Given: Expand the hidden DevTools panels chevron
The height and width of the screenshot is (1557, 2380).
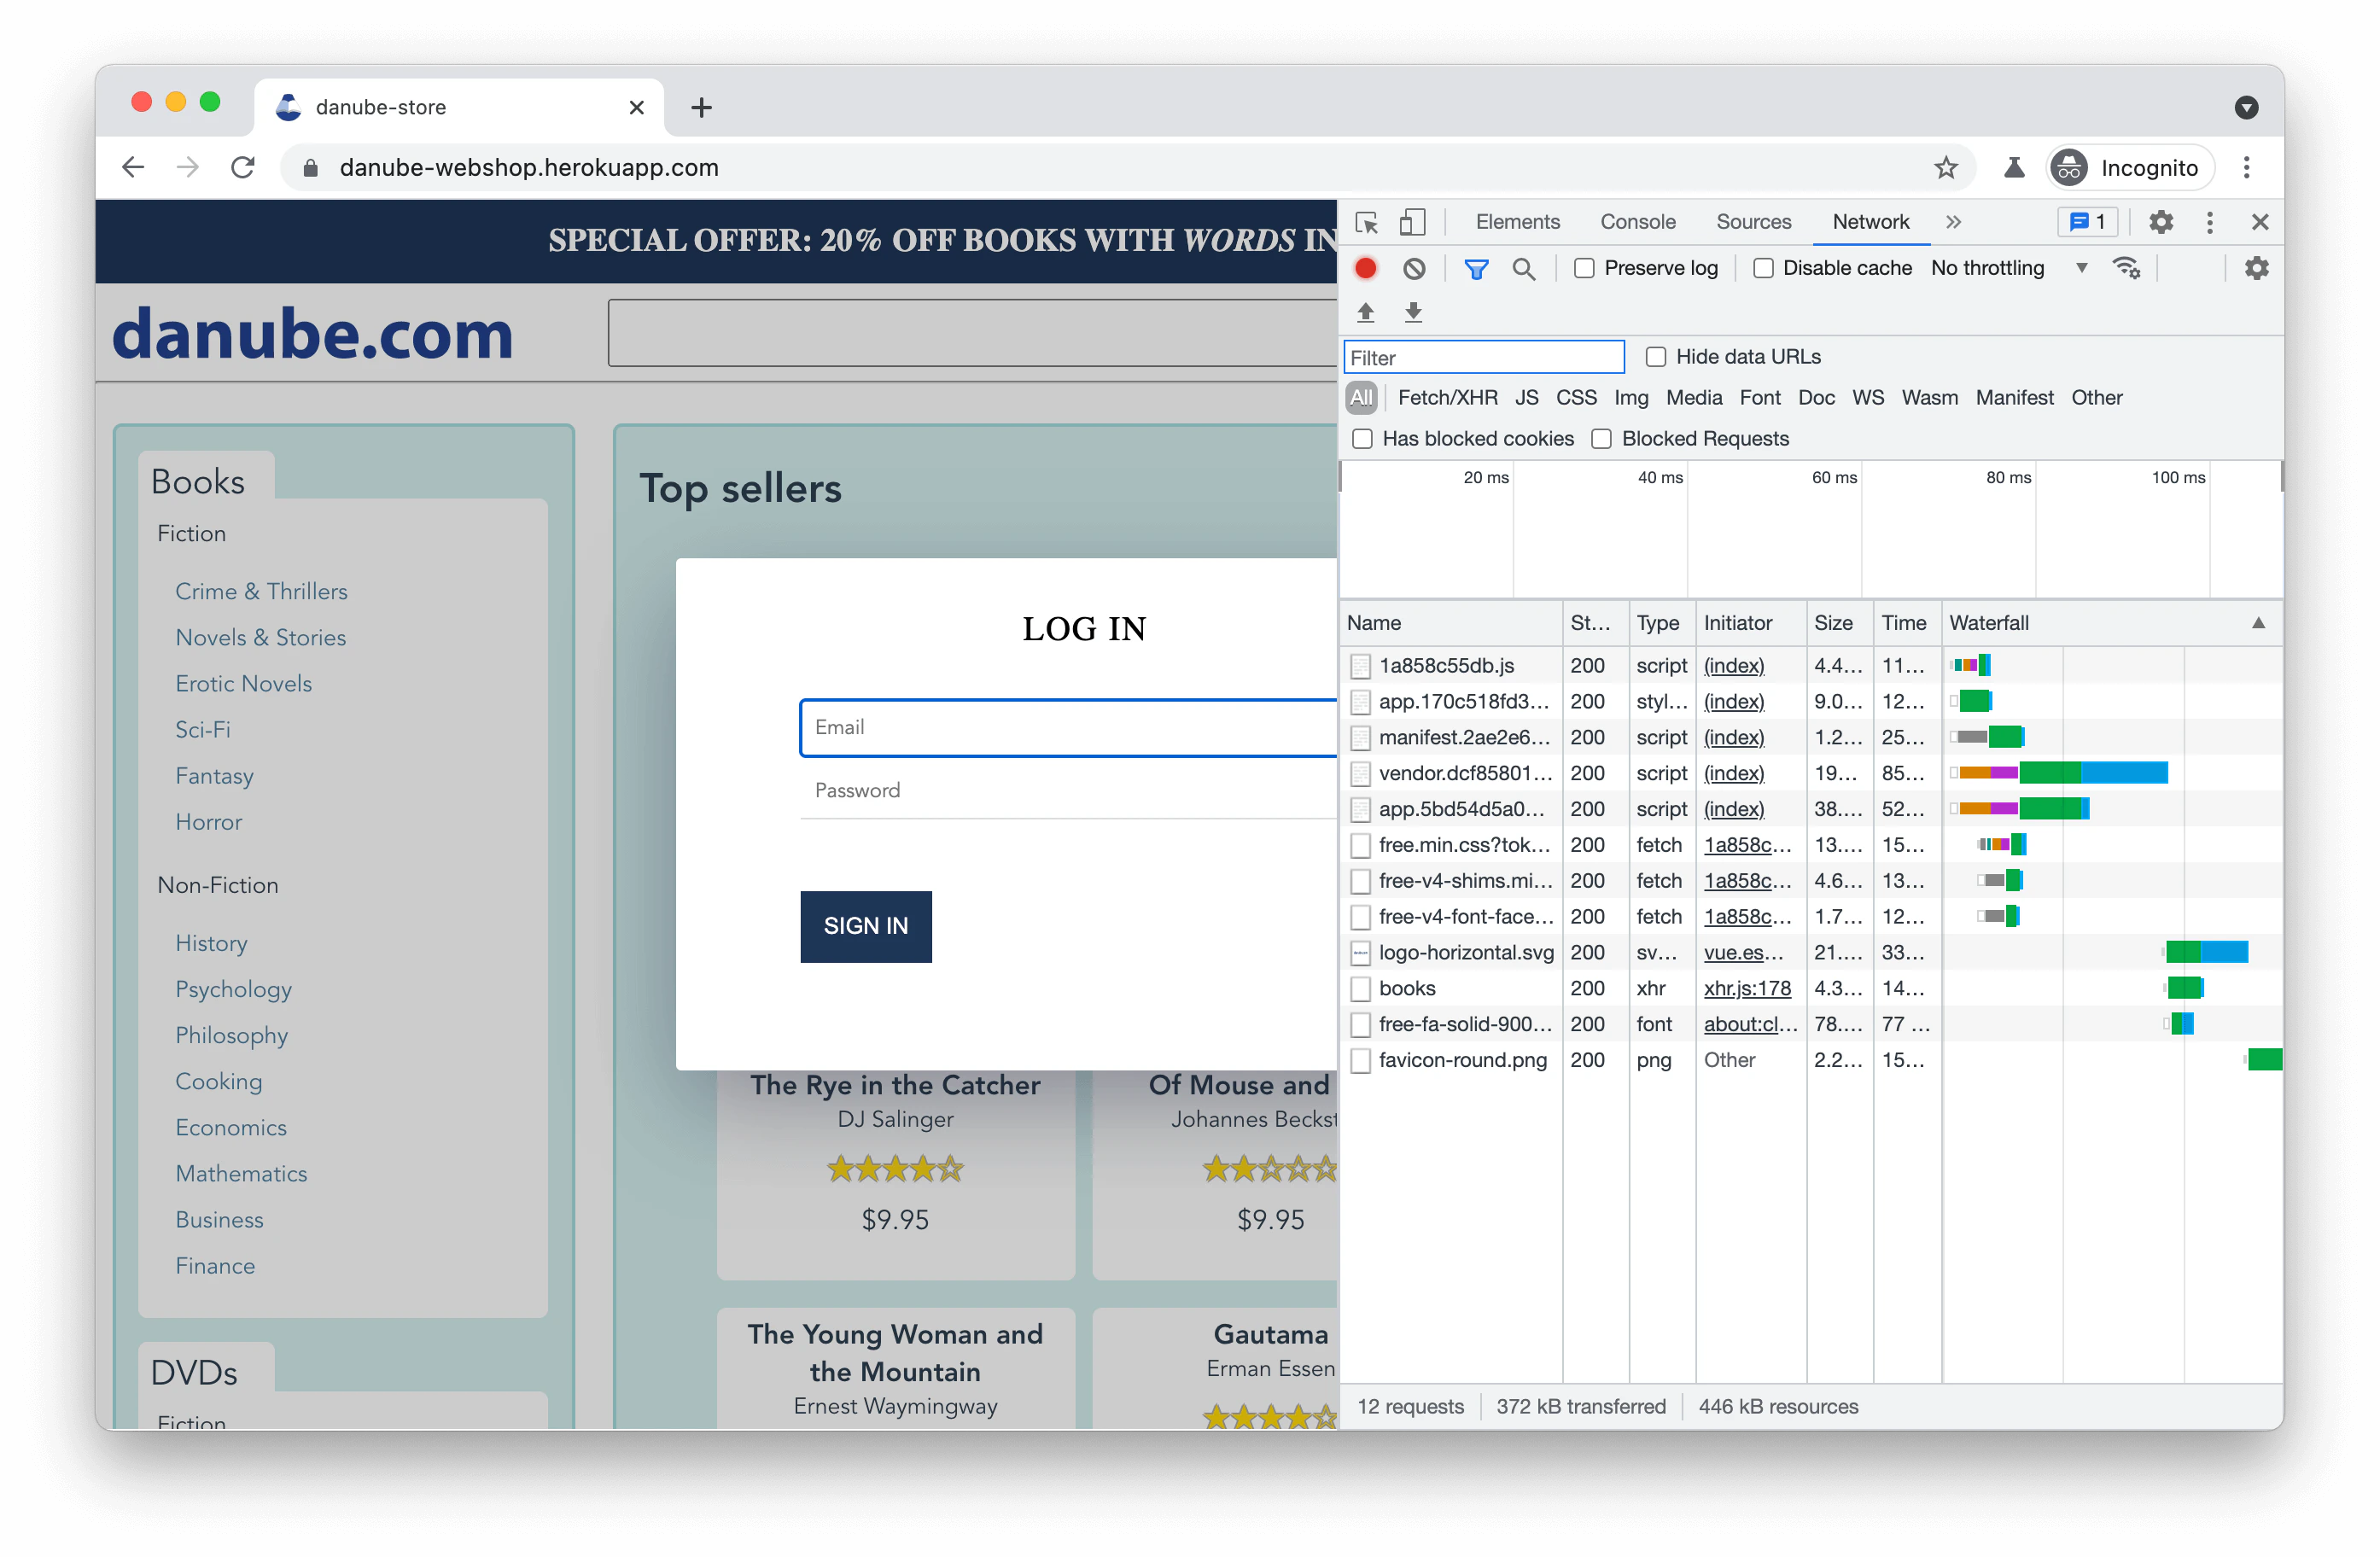Looking at the screenshot, I should coord(1953,222).
